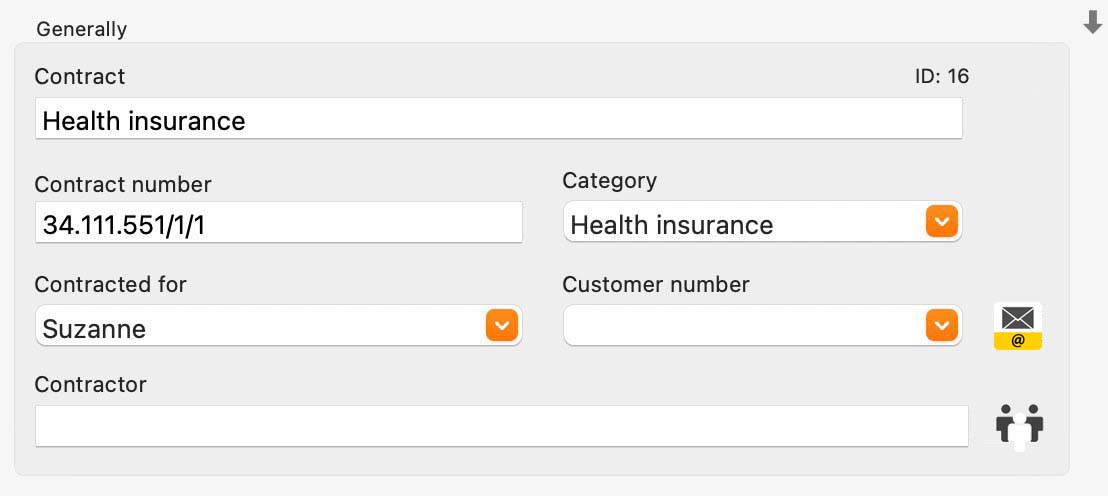
Task: Click the Contract label above the name field
Action: [80, 76]
